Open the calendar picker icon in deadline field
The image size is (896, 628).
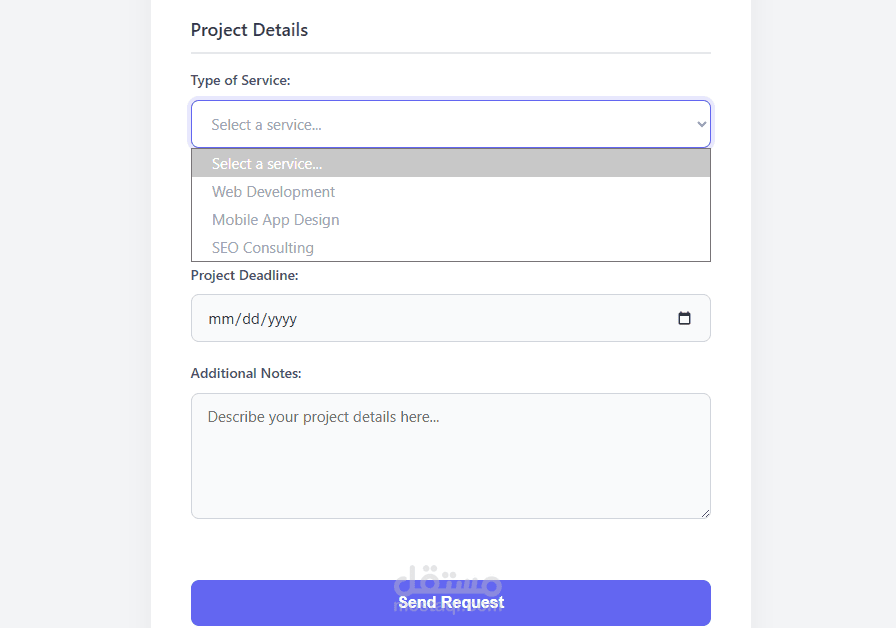[684, 319]
